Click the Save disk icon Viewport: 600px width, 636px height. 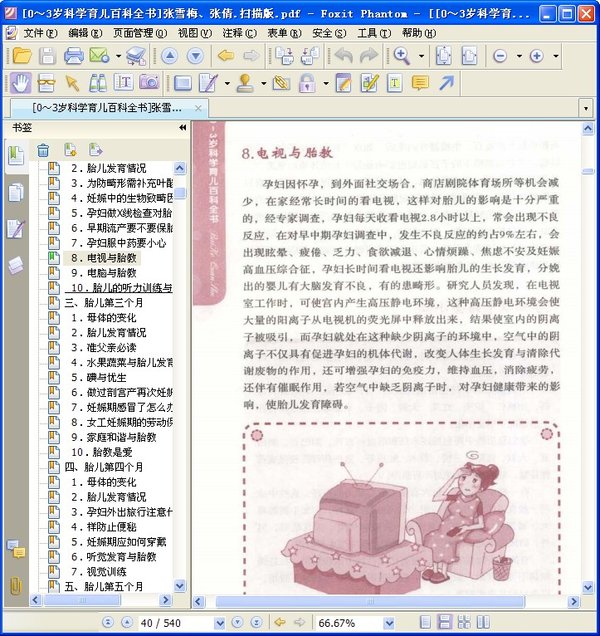[47, 56]
